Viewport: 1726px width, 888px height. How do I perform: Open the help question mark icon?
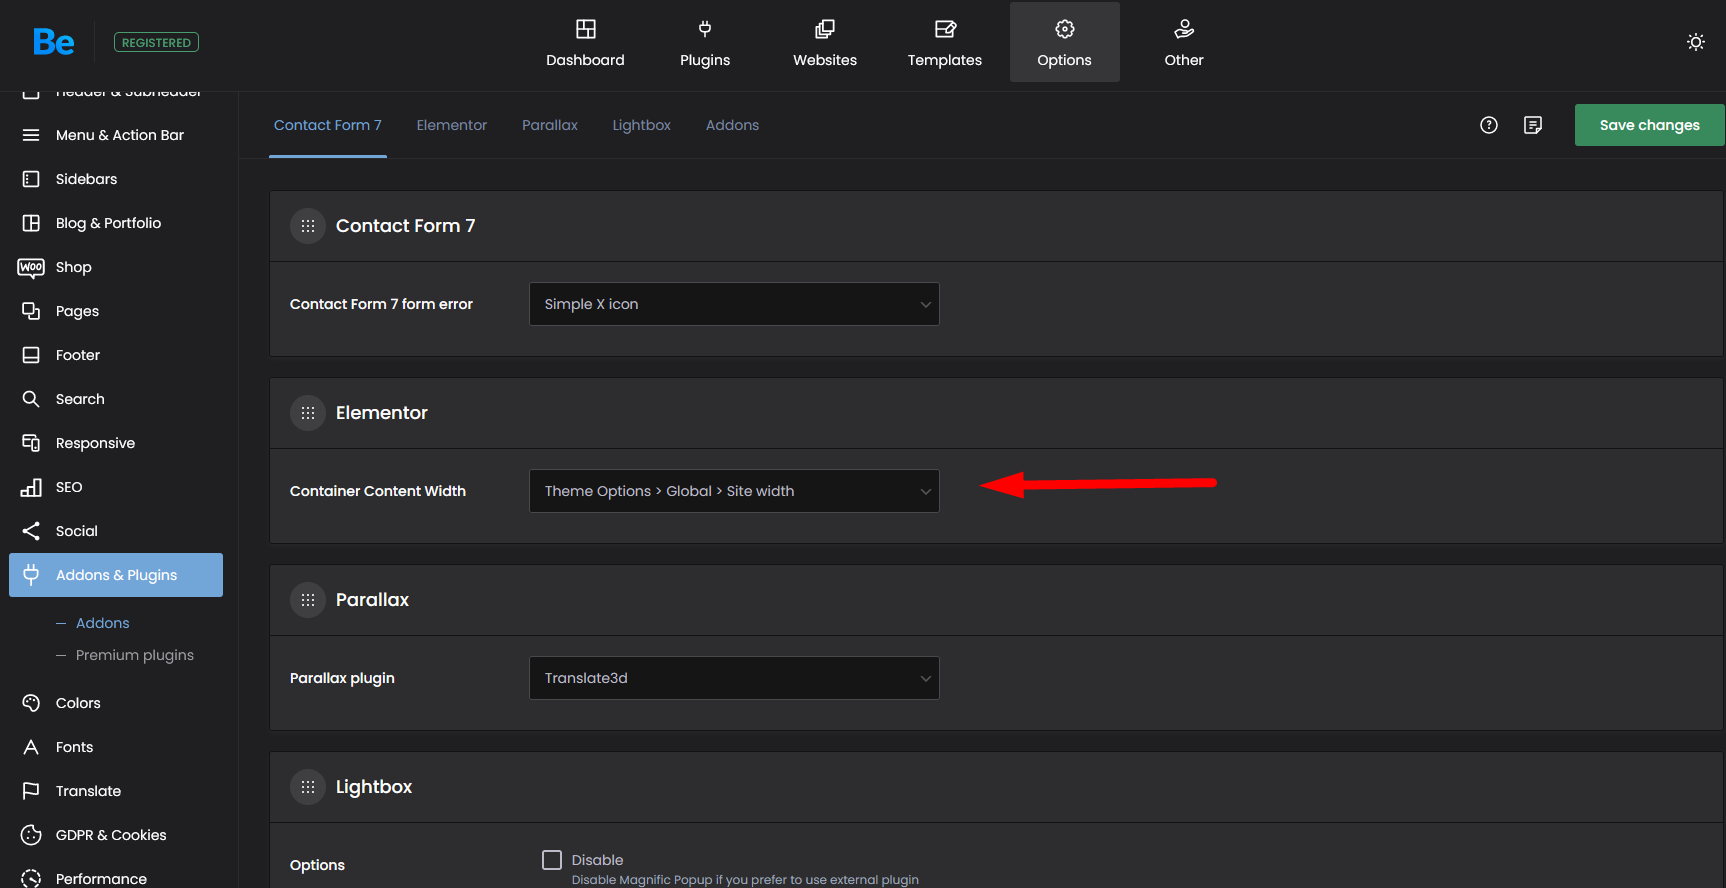coord(1489,125)
